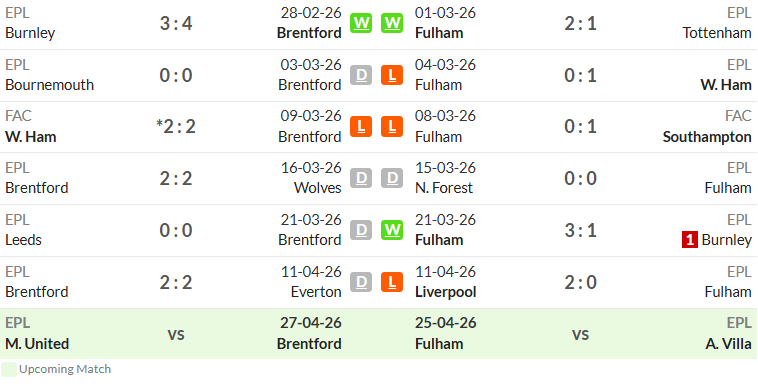The width and height of the screenshot is (758, 390).
Task: Open the Burnley 3:4 Brentford score
Action: 176,23
